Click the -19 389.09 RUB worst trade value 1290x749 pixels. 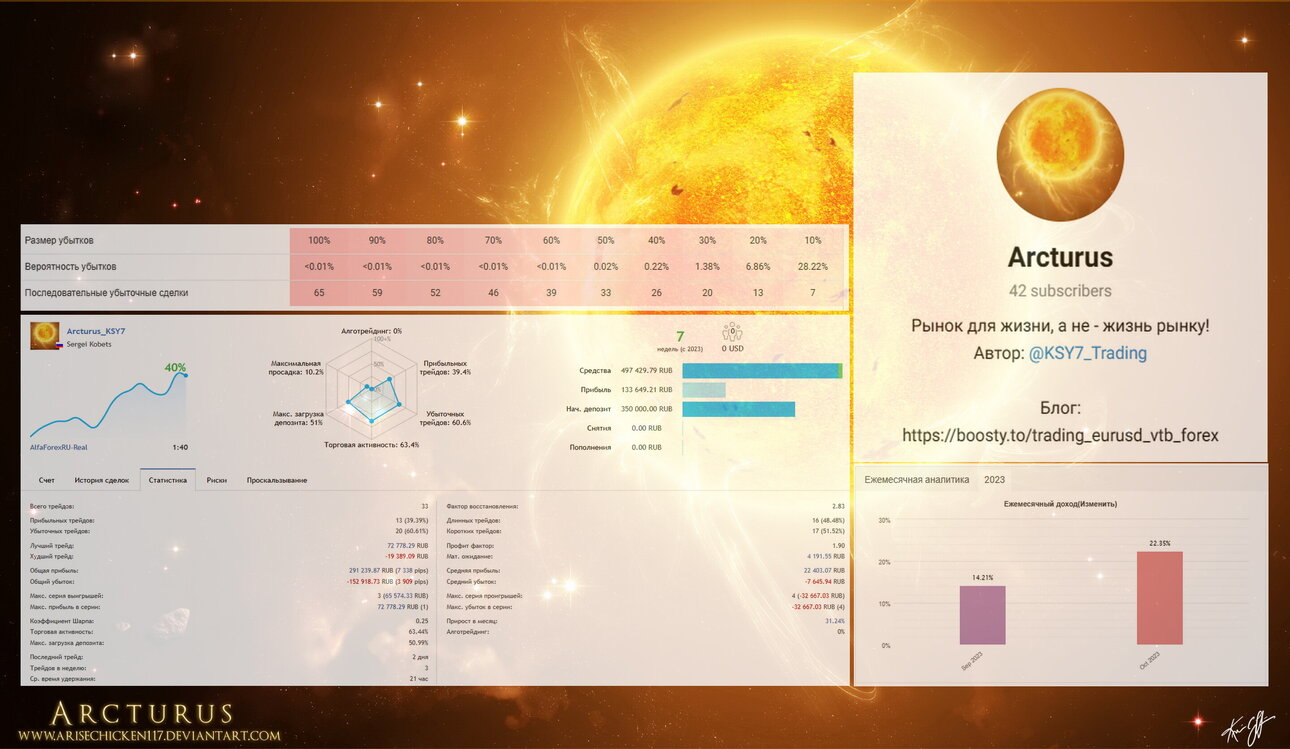tap(407, 556)
